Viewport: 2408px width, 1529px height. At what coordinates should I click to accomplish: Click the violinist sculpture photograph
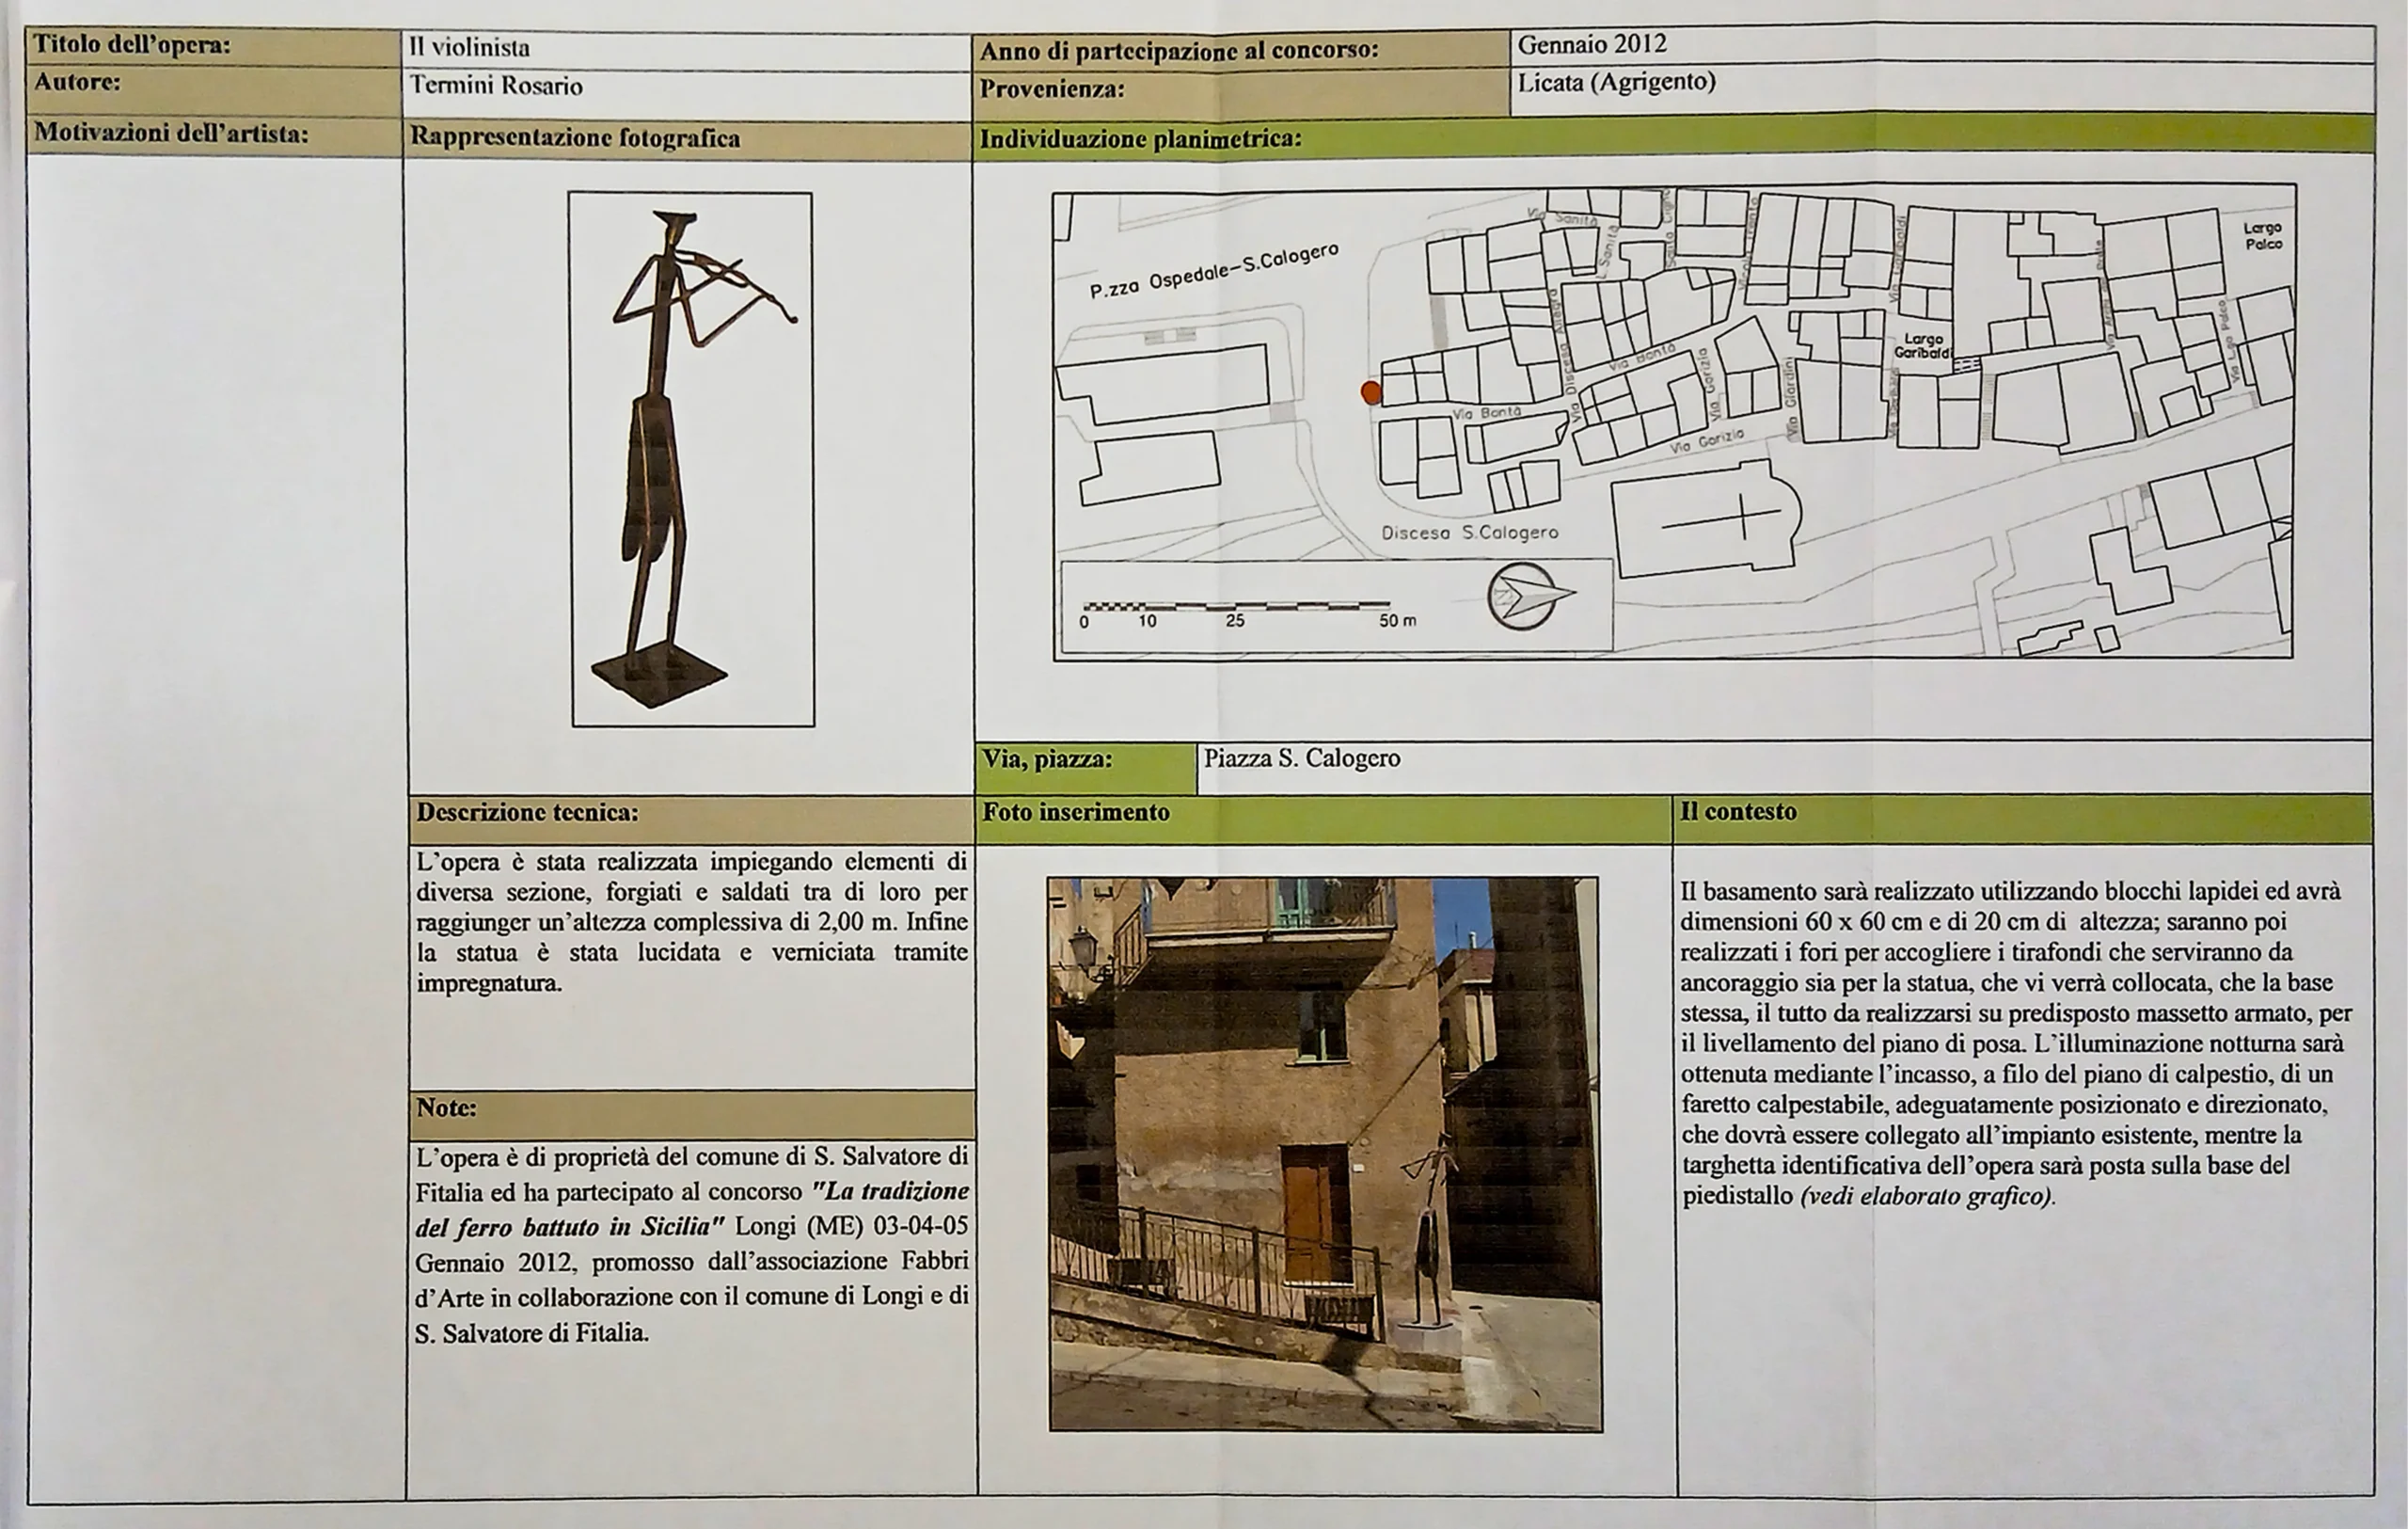click(x=692, y=459)
